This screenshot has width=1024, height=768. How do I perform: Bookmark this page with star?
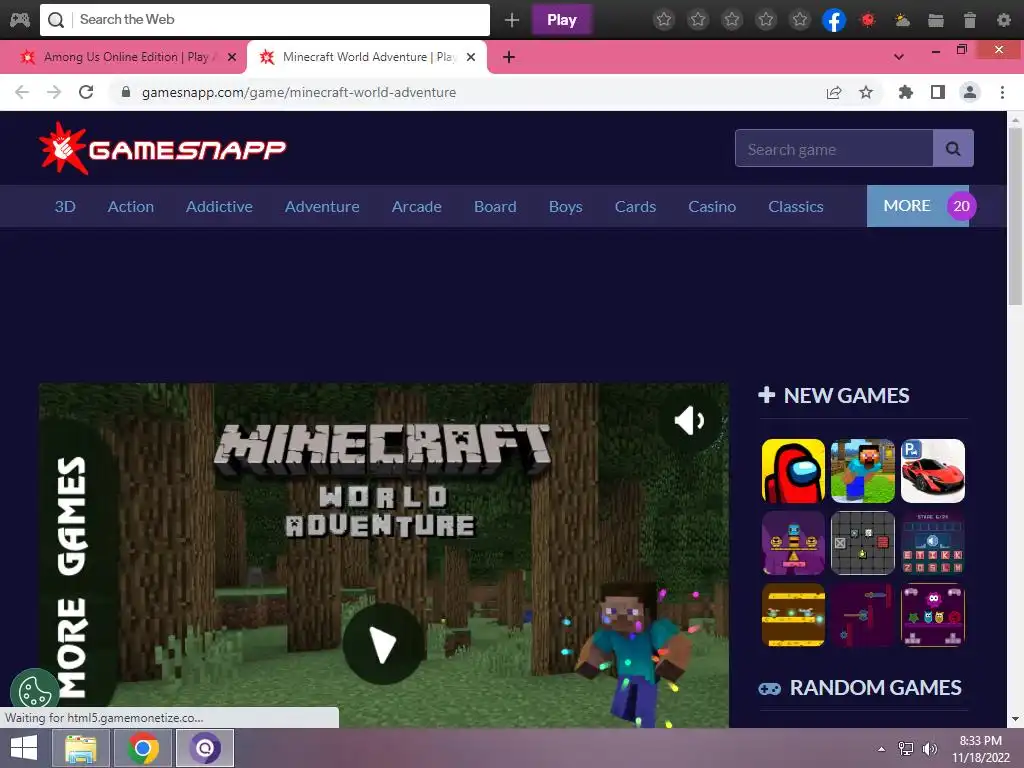coord(866,92)
